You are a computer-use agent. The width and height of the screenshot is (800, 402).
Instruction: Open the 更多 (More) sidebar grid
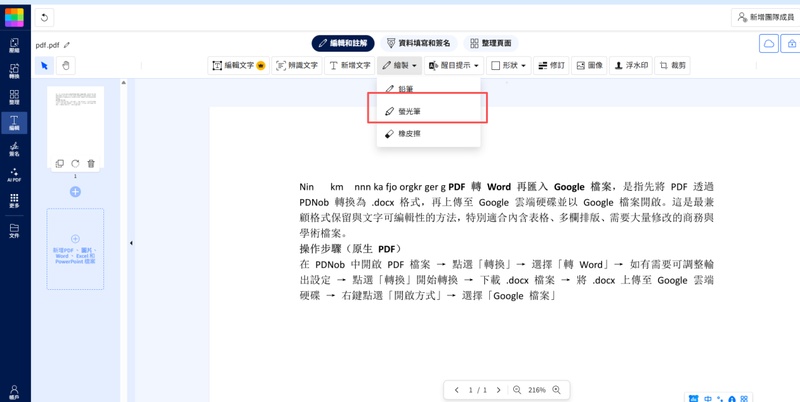pos(14,201)
